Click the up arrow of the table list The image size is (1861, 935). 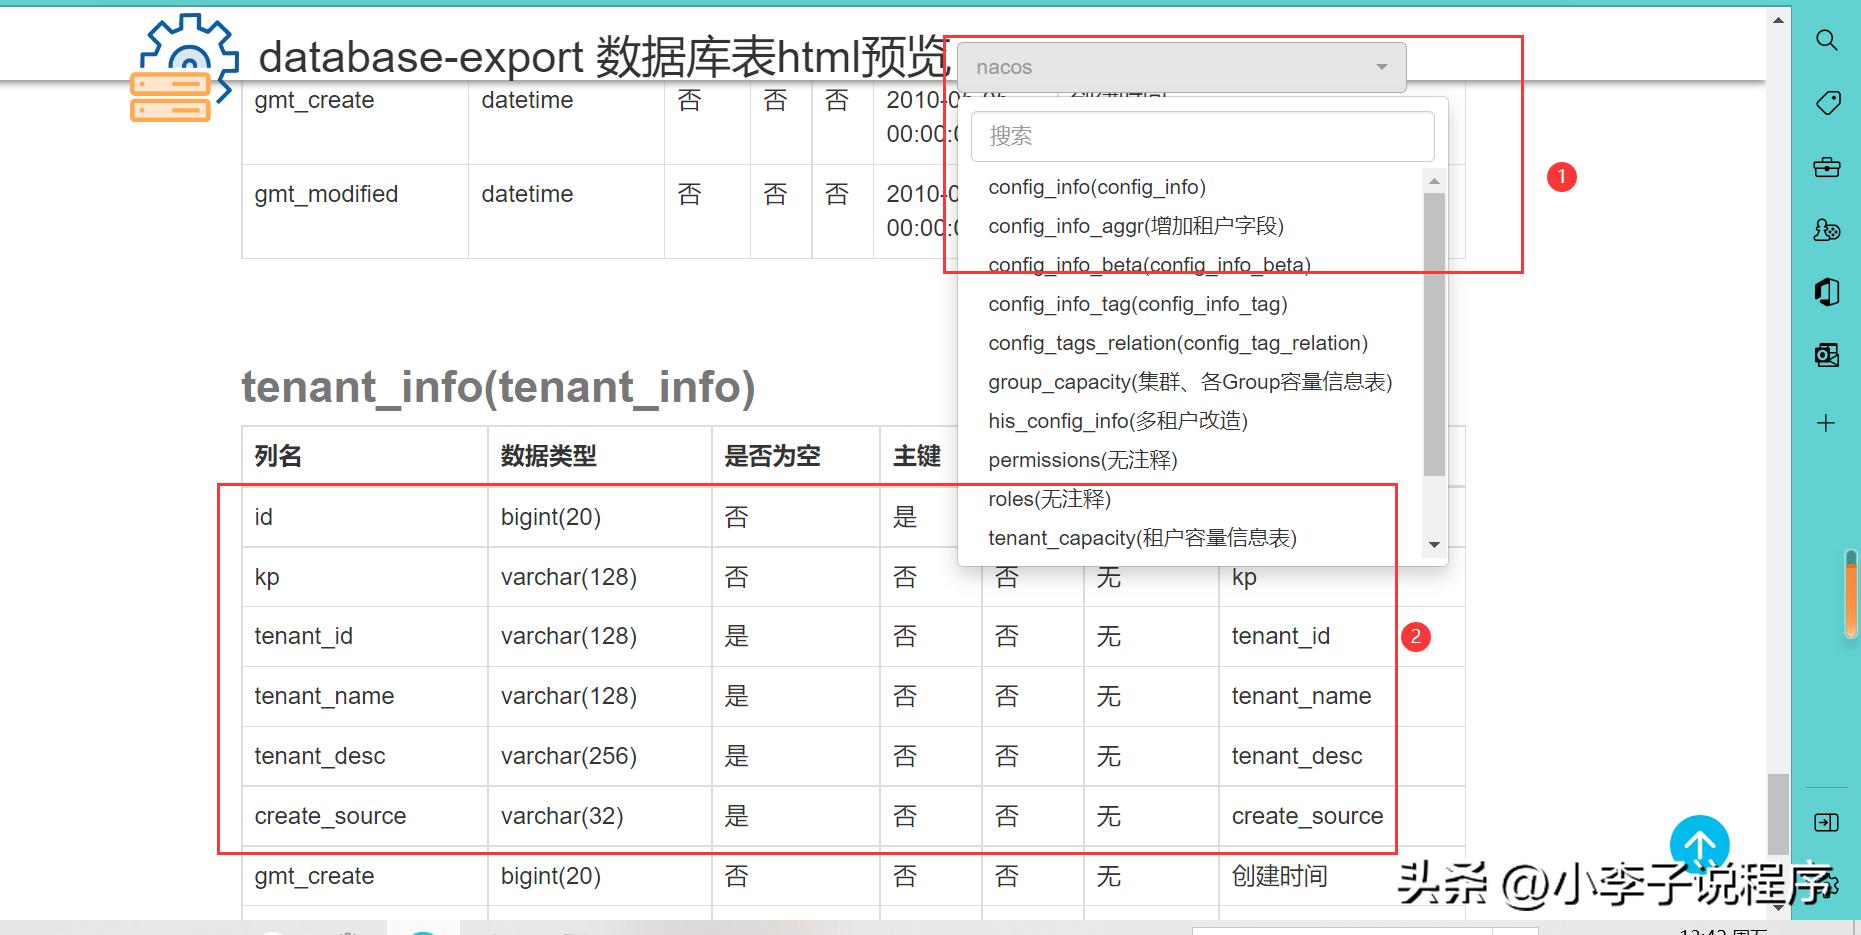point(1434,181)
